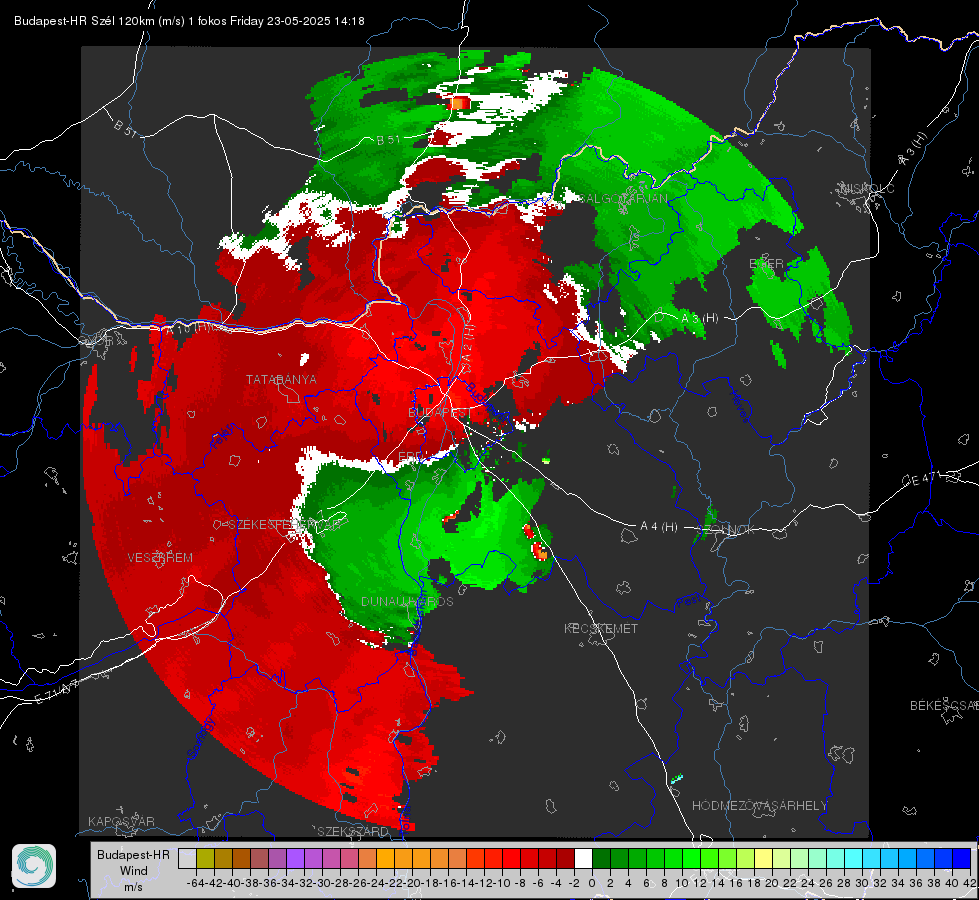
Task: Click the KECSKEMET city label
Action: tap(601, 628)
